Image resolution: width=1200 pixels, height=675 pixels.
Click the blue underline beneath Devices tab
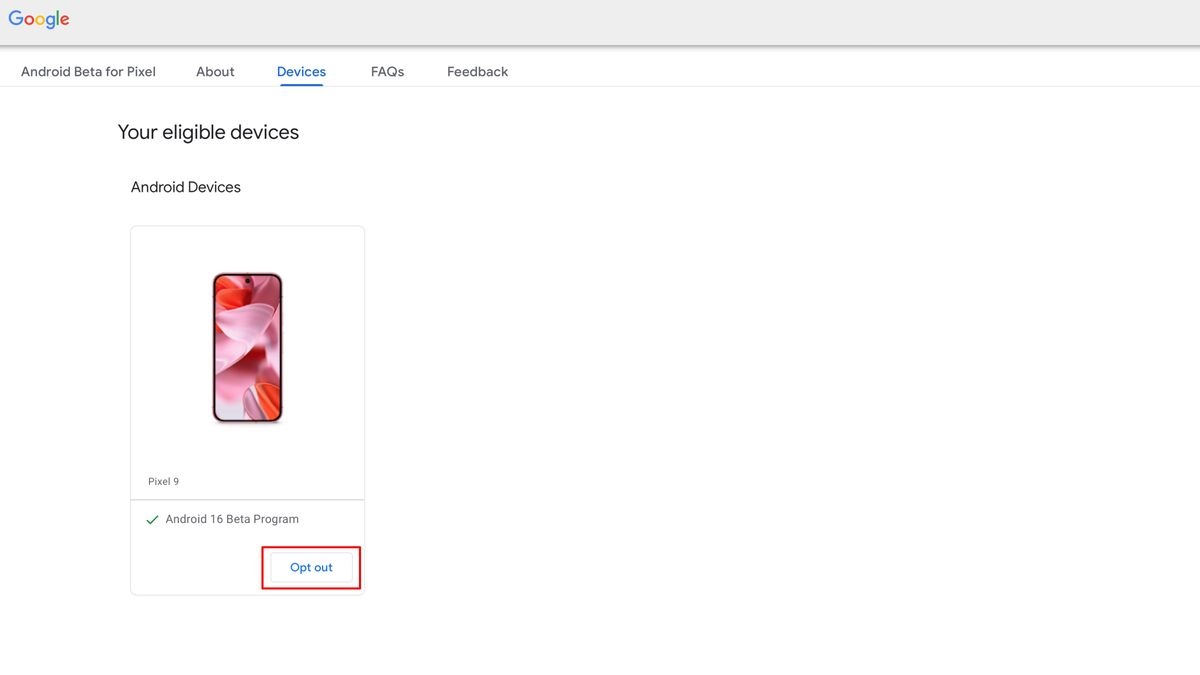[301, 84]
